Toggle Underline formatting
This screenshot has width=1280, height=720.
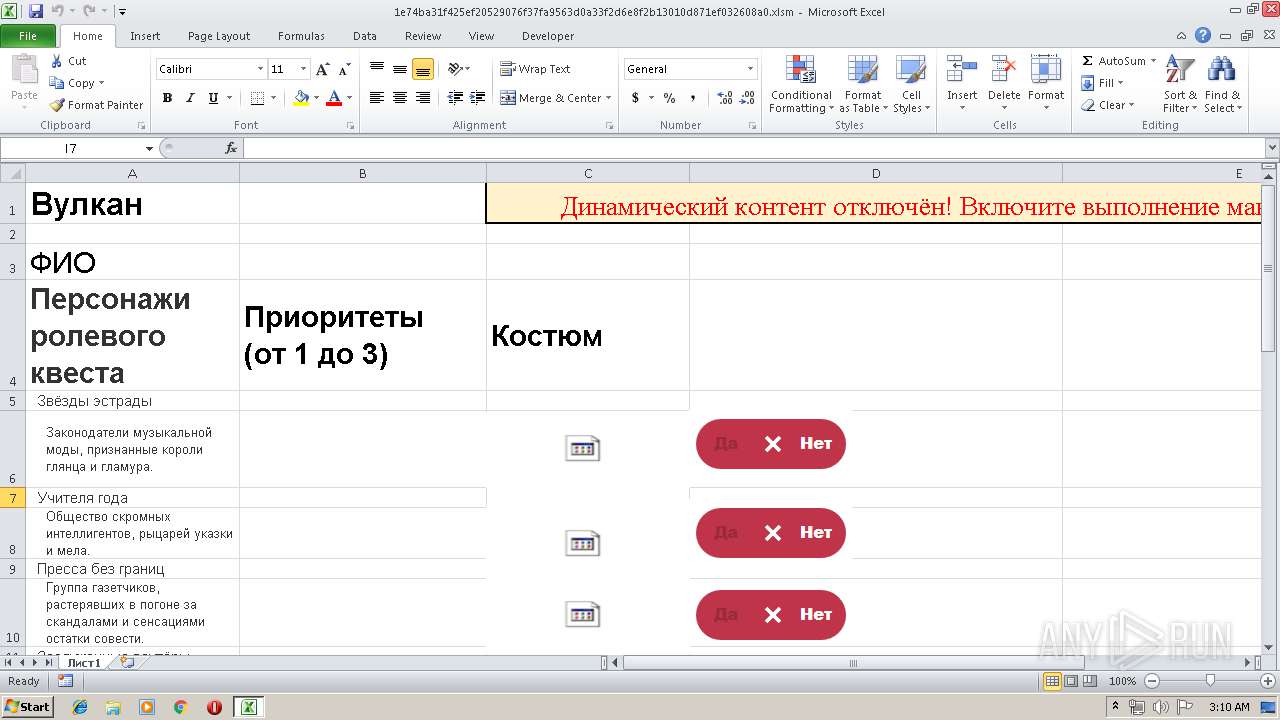coord(213,98)
